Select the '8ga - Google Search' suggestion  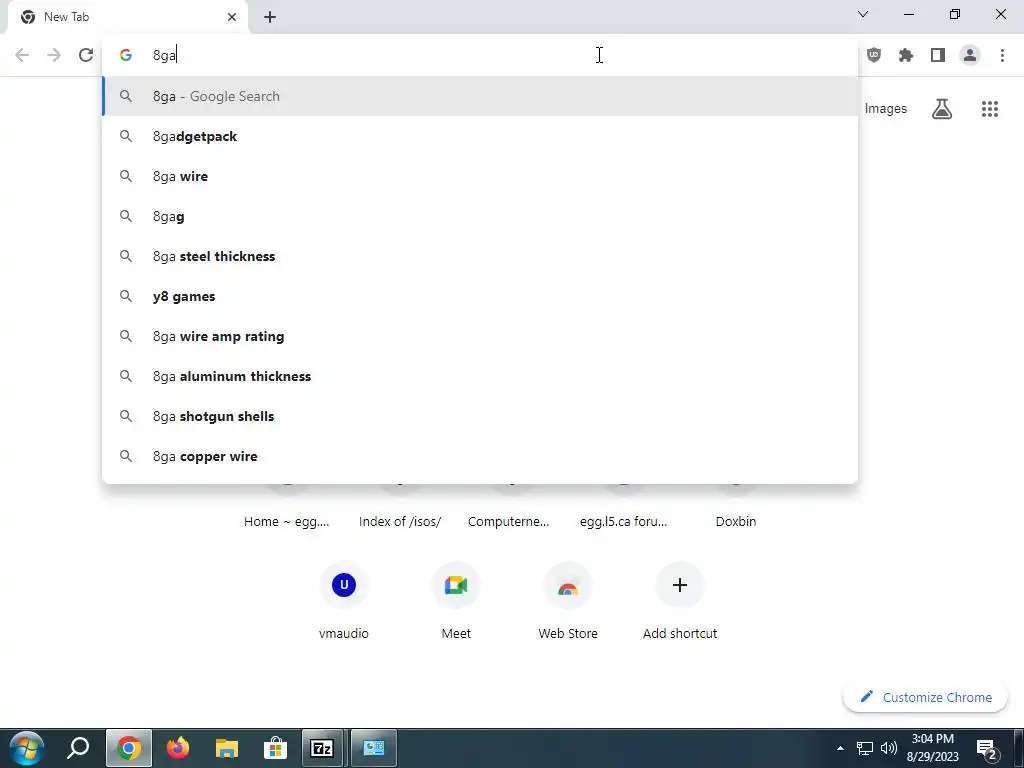[480, 96]
